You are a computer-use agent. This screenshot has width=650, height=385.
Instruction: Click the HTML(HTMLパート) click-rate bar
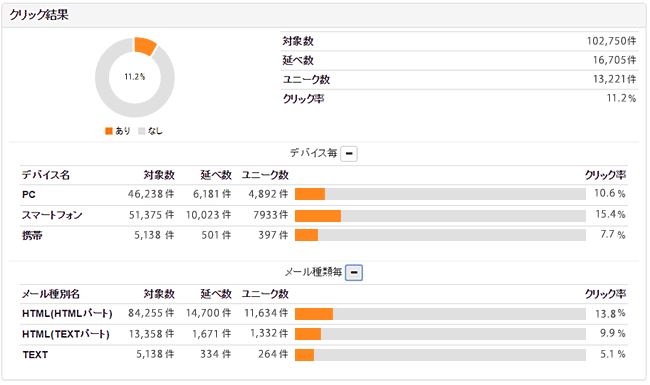440,314
